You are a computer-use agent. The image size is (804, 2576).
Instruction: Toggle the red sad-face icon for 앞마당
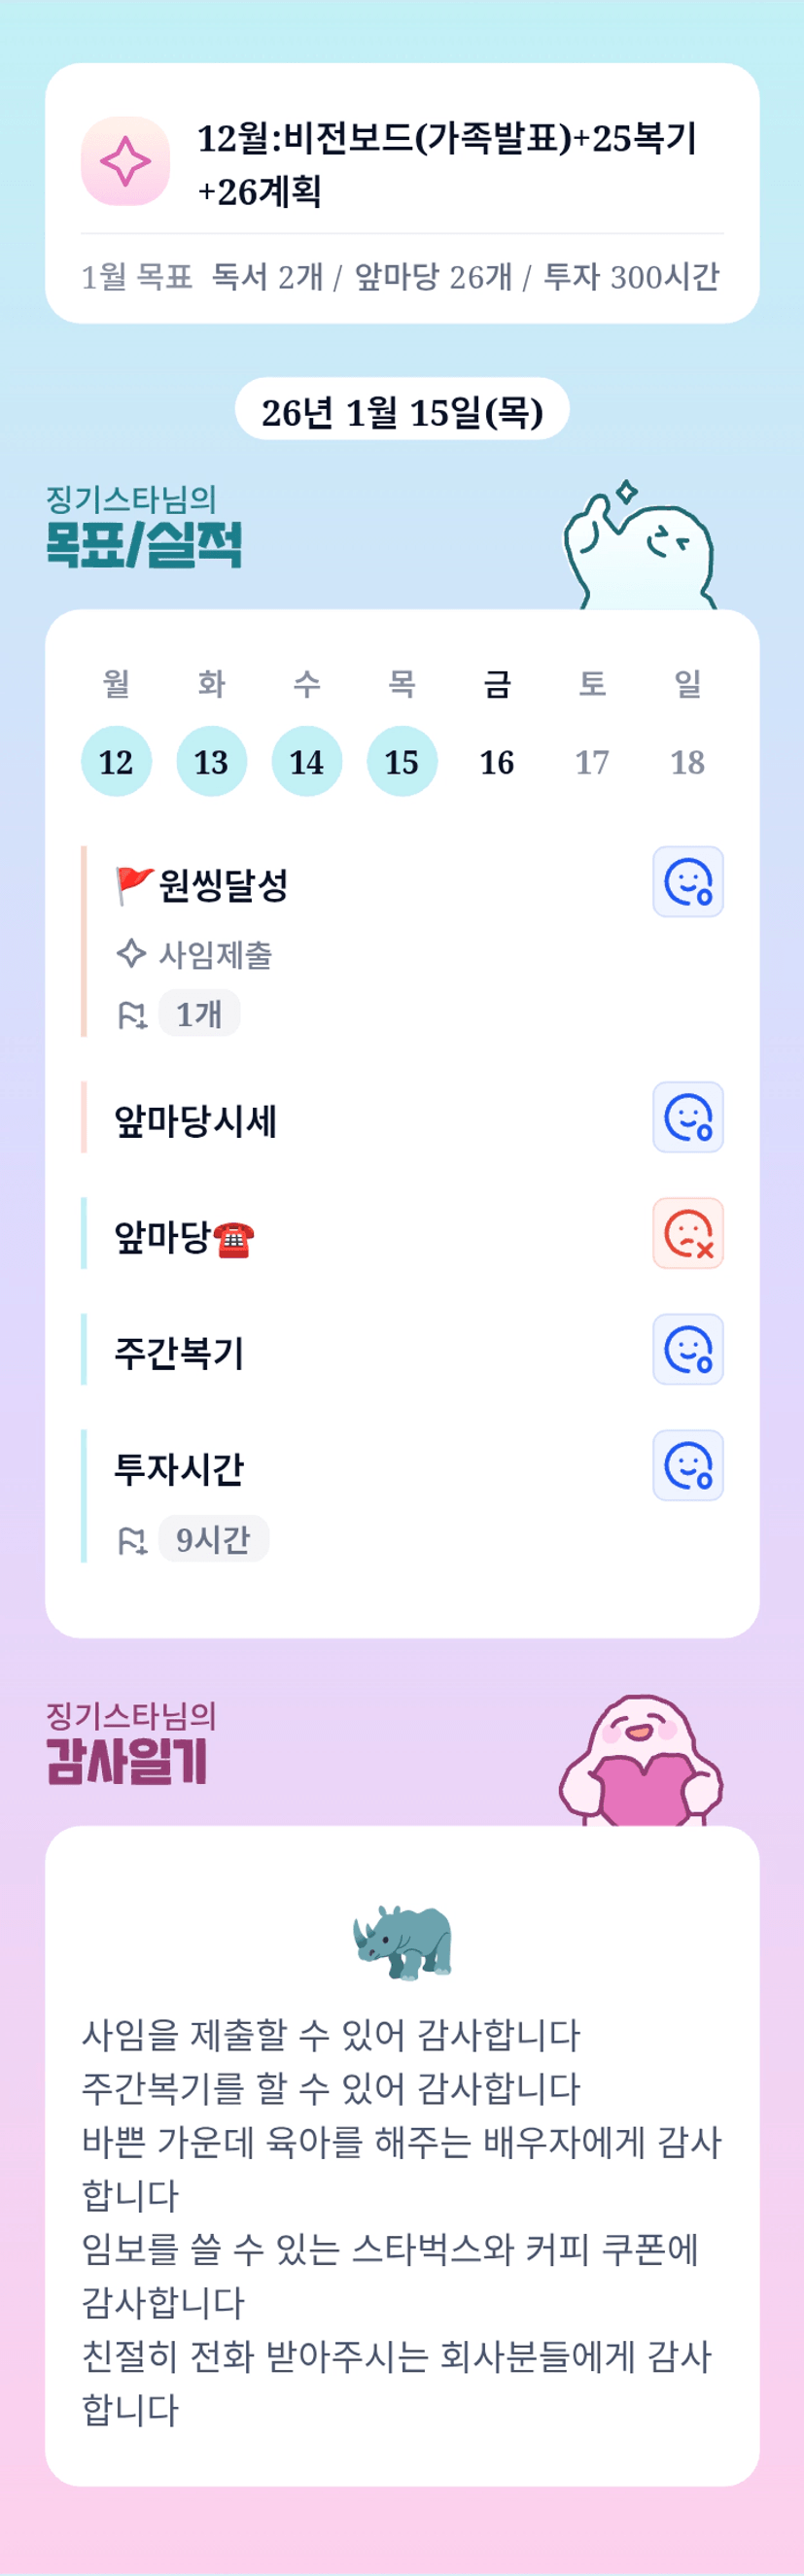pos(687,1233)
